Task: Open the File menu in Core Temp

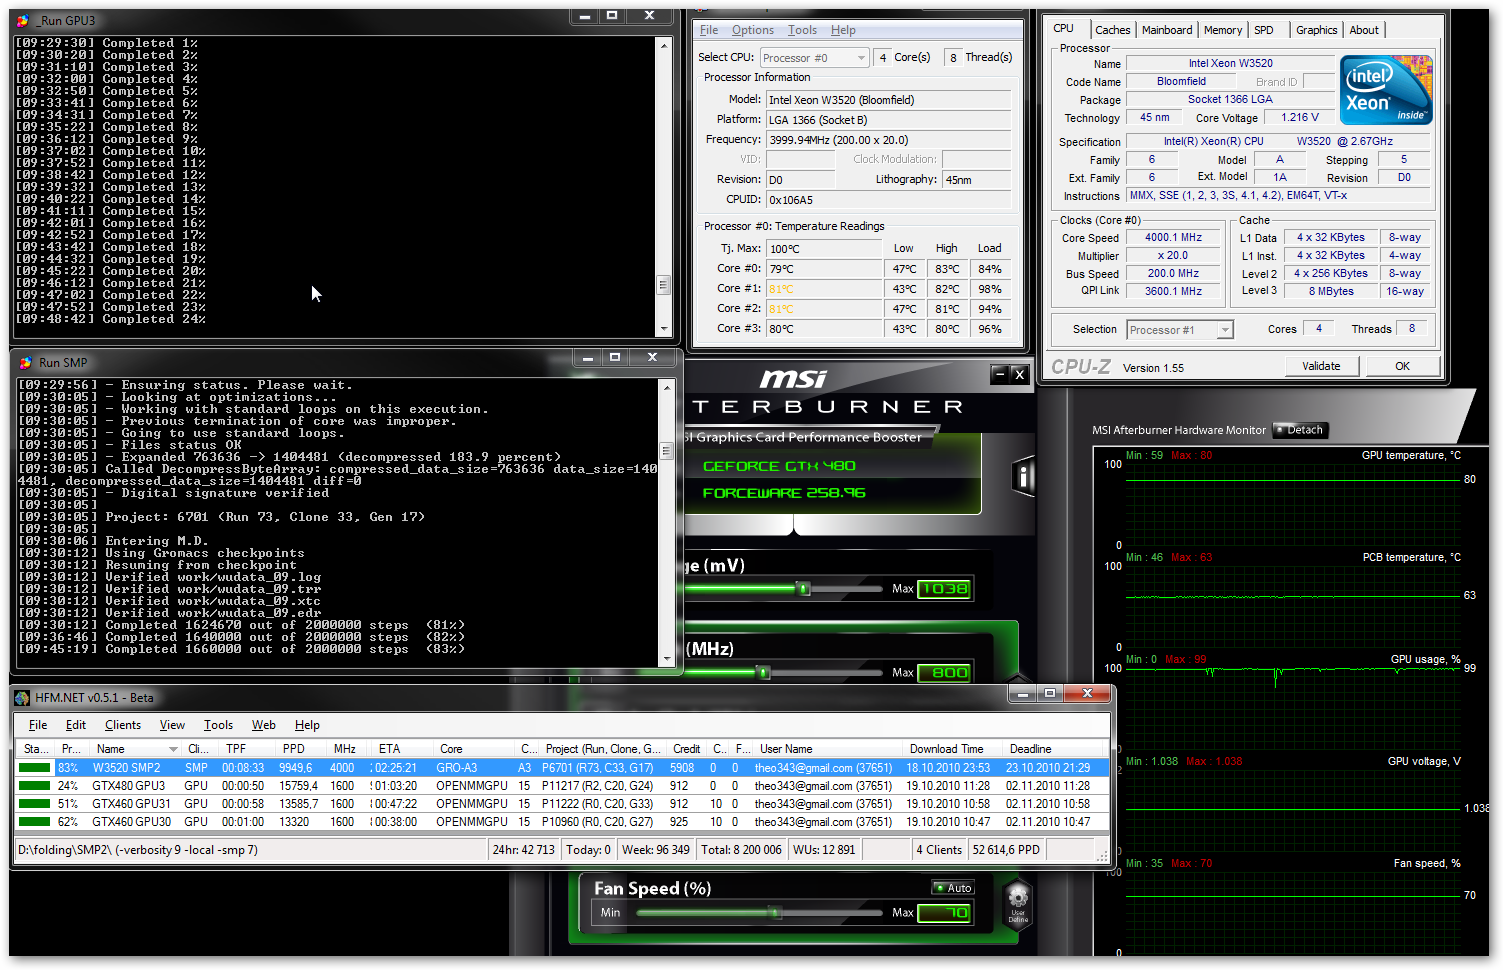Action: 709,30
